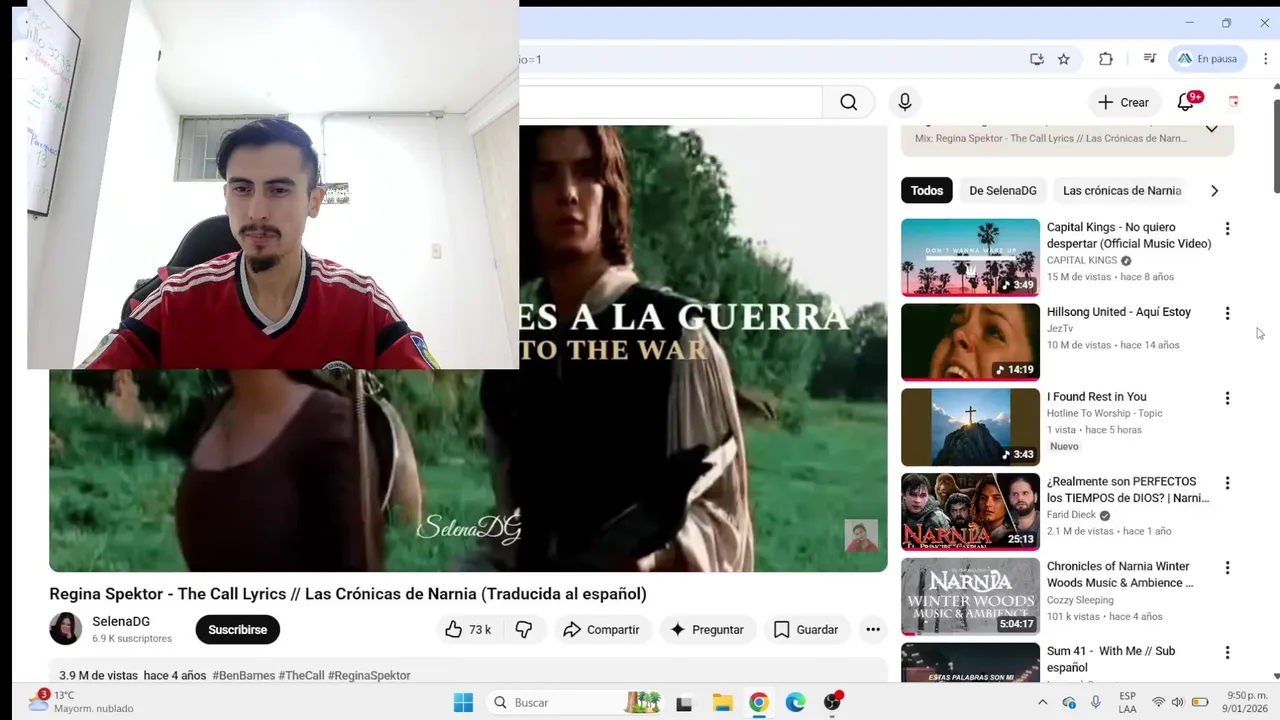The image size is (1280, 720).
Task: Open the Capital Kings video thumbnail
Action: tap(970, 258)
